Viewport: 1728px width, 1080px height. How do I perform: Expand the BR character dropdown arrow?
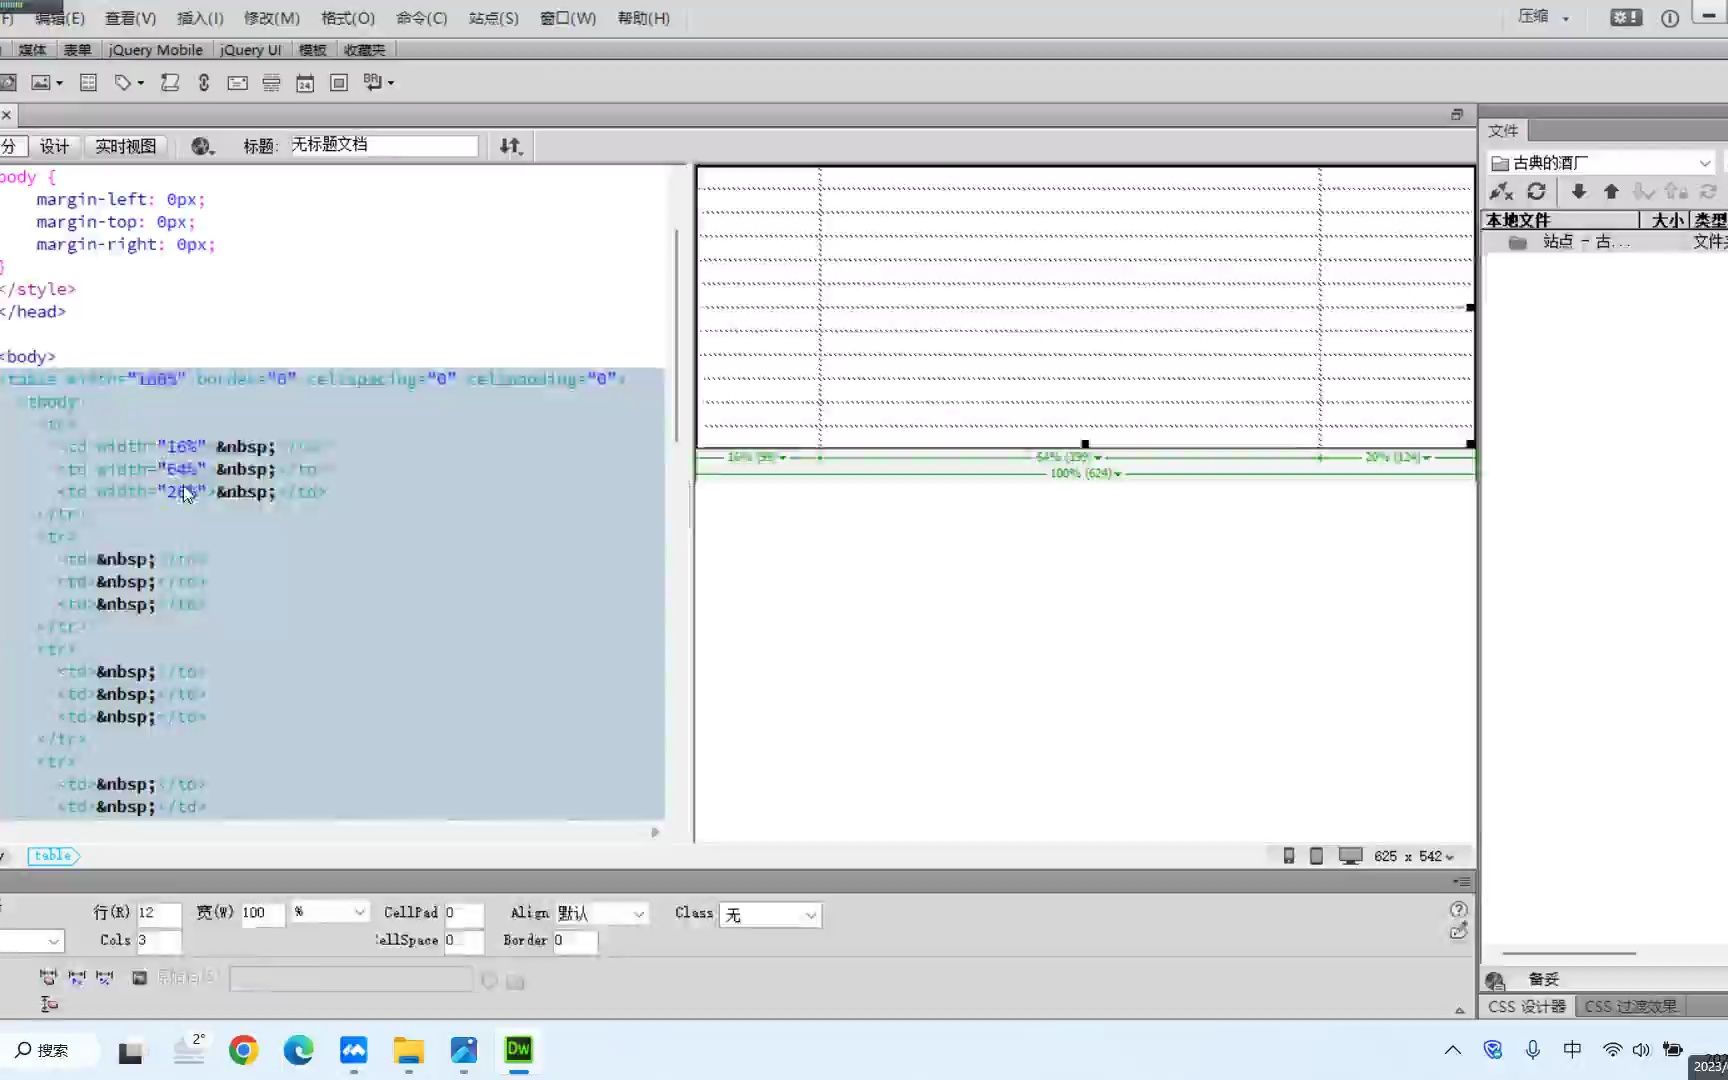coord(391,83)
